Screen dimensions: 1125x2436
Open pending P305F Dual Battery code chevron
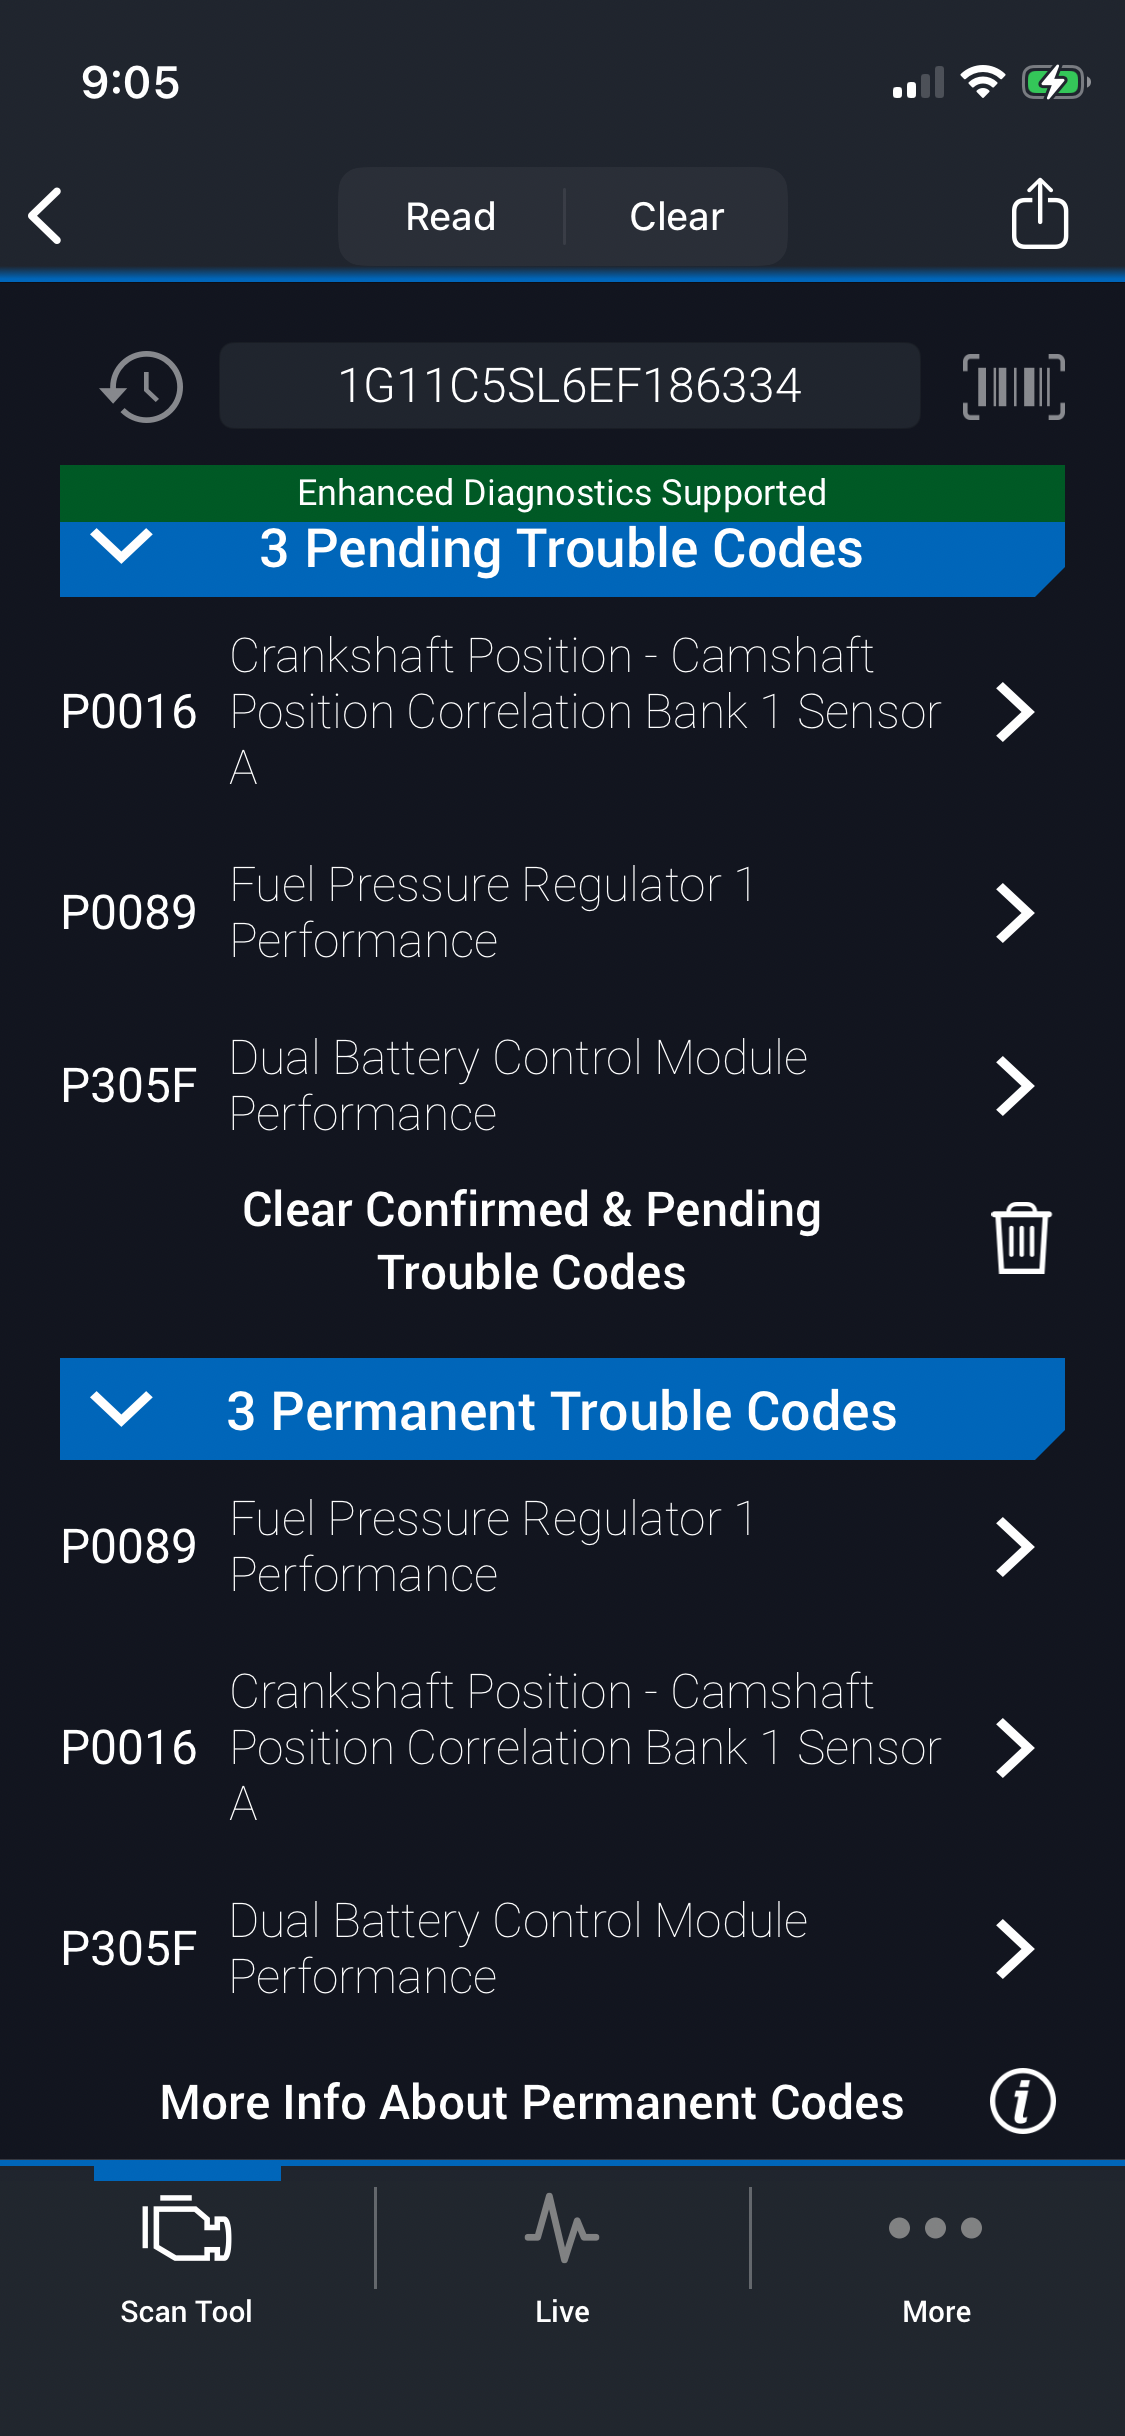[1014, 1086]
